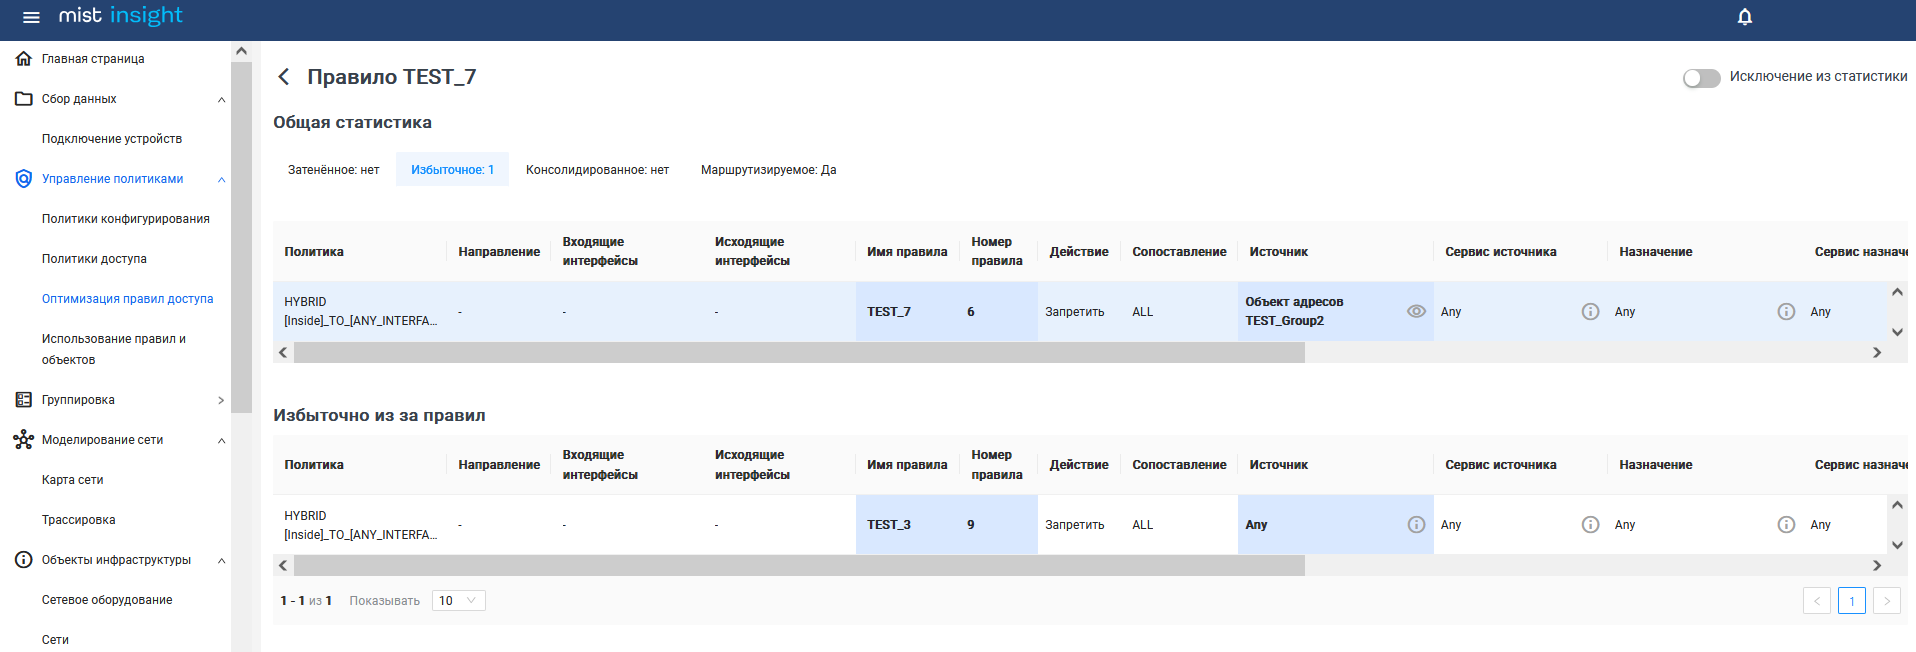Click the mist insight logo
Screen dimensions: 1916x652
click(x=120, y=15)
